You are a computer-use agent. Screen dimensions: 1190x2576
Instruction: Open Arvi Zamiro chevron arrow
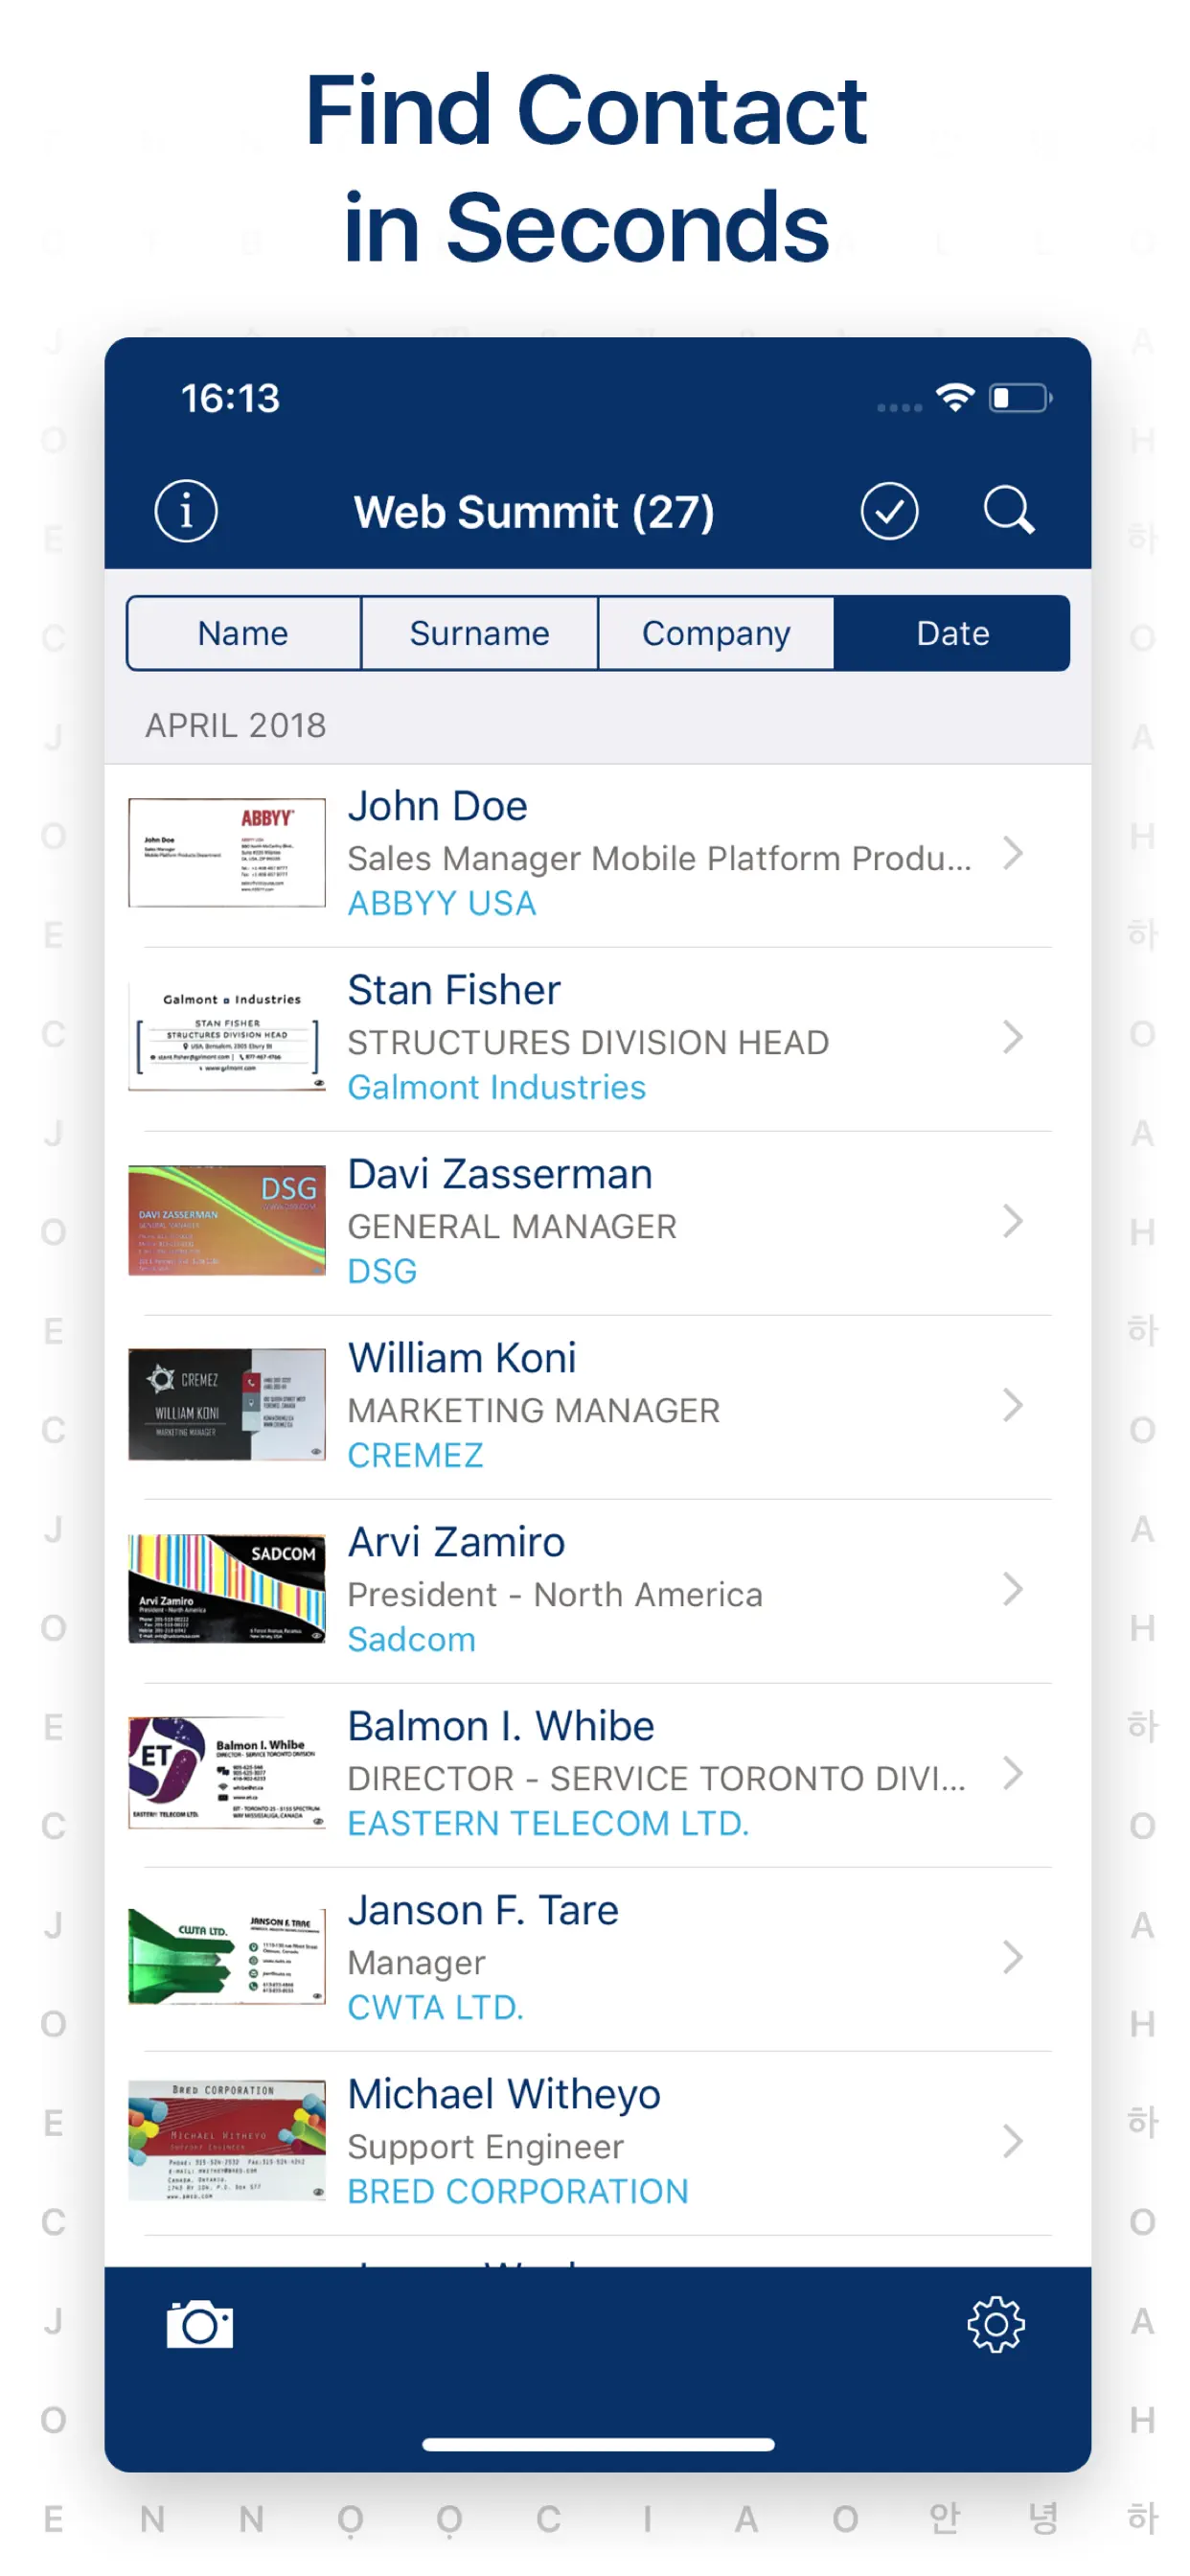(x=1013, y=1589)
